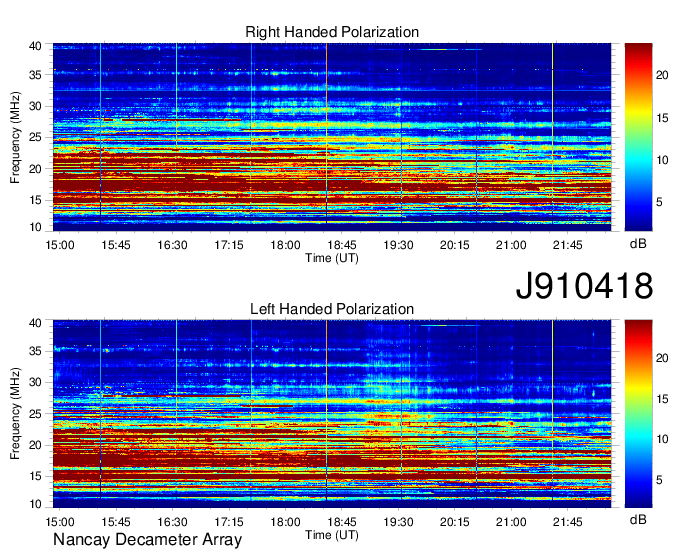Click the 21:45 time tick of upper plot
This screenshot has width=680, height=552.
[567, 245]
